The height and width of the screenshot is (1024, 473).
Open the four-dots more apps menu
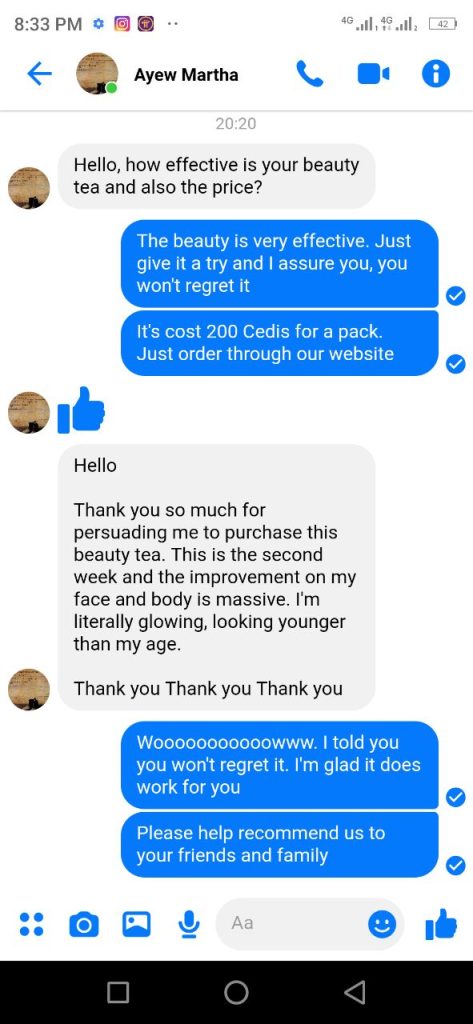(x=31, y=923)
